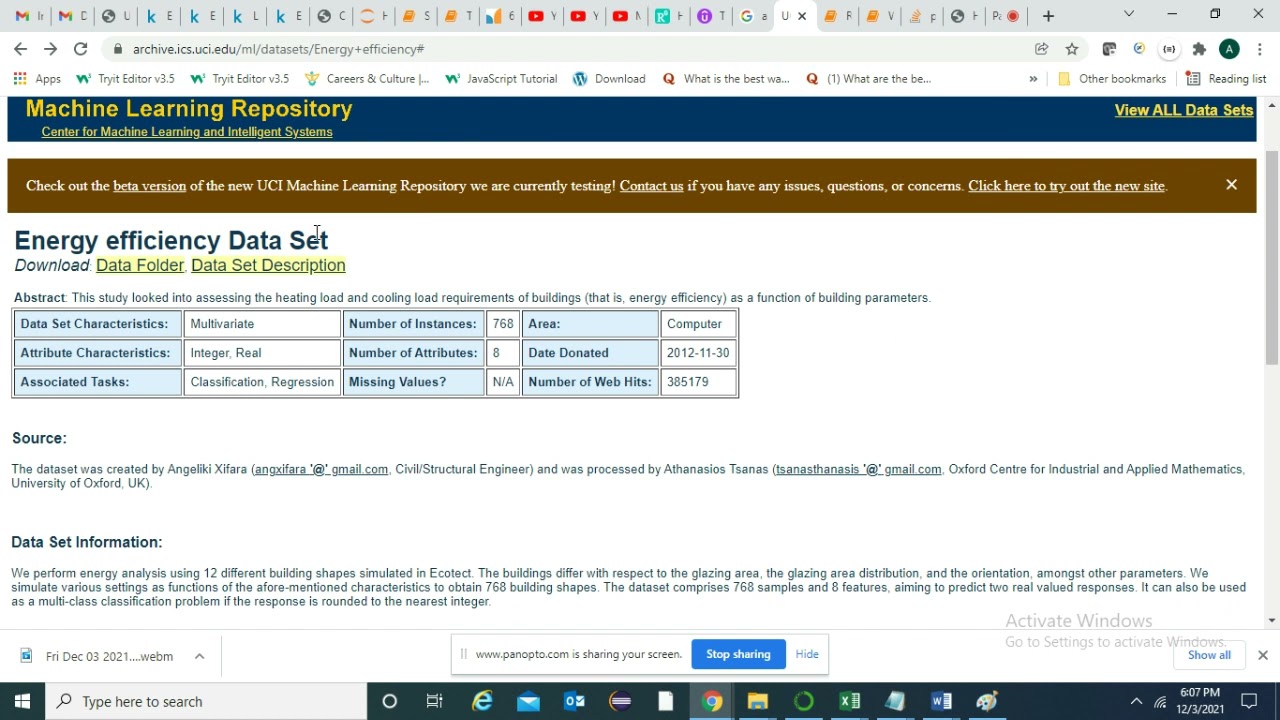Show more bookmarks with the chevron

pos(1033,79)
